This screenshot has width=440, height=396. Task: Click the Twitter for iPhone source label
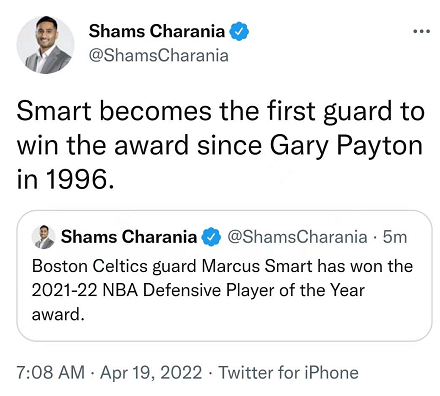[x=288, y=372]
